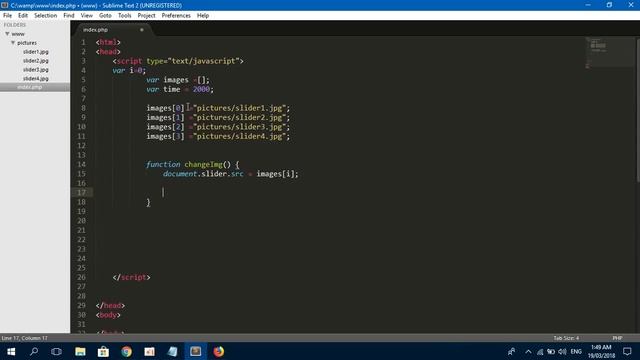
Task: Open the File menu
Action: point(7,16)
